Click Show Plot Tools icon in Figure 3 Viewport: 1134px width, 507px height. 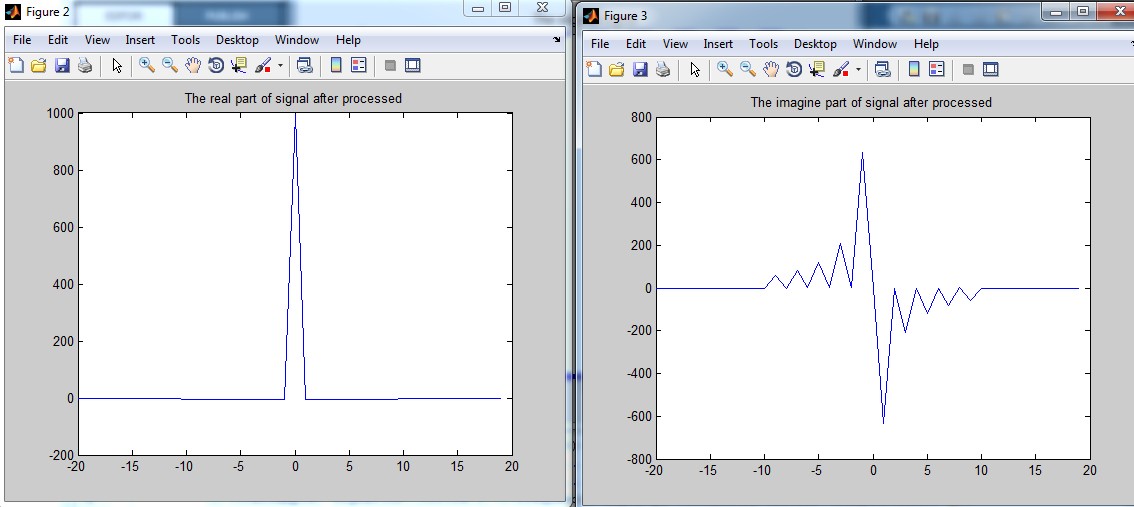pyautogui.click(x=991, y=69)
